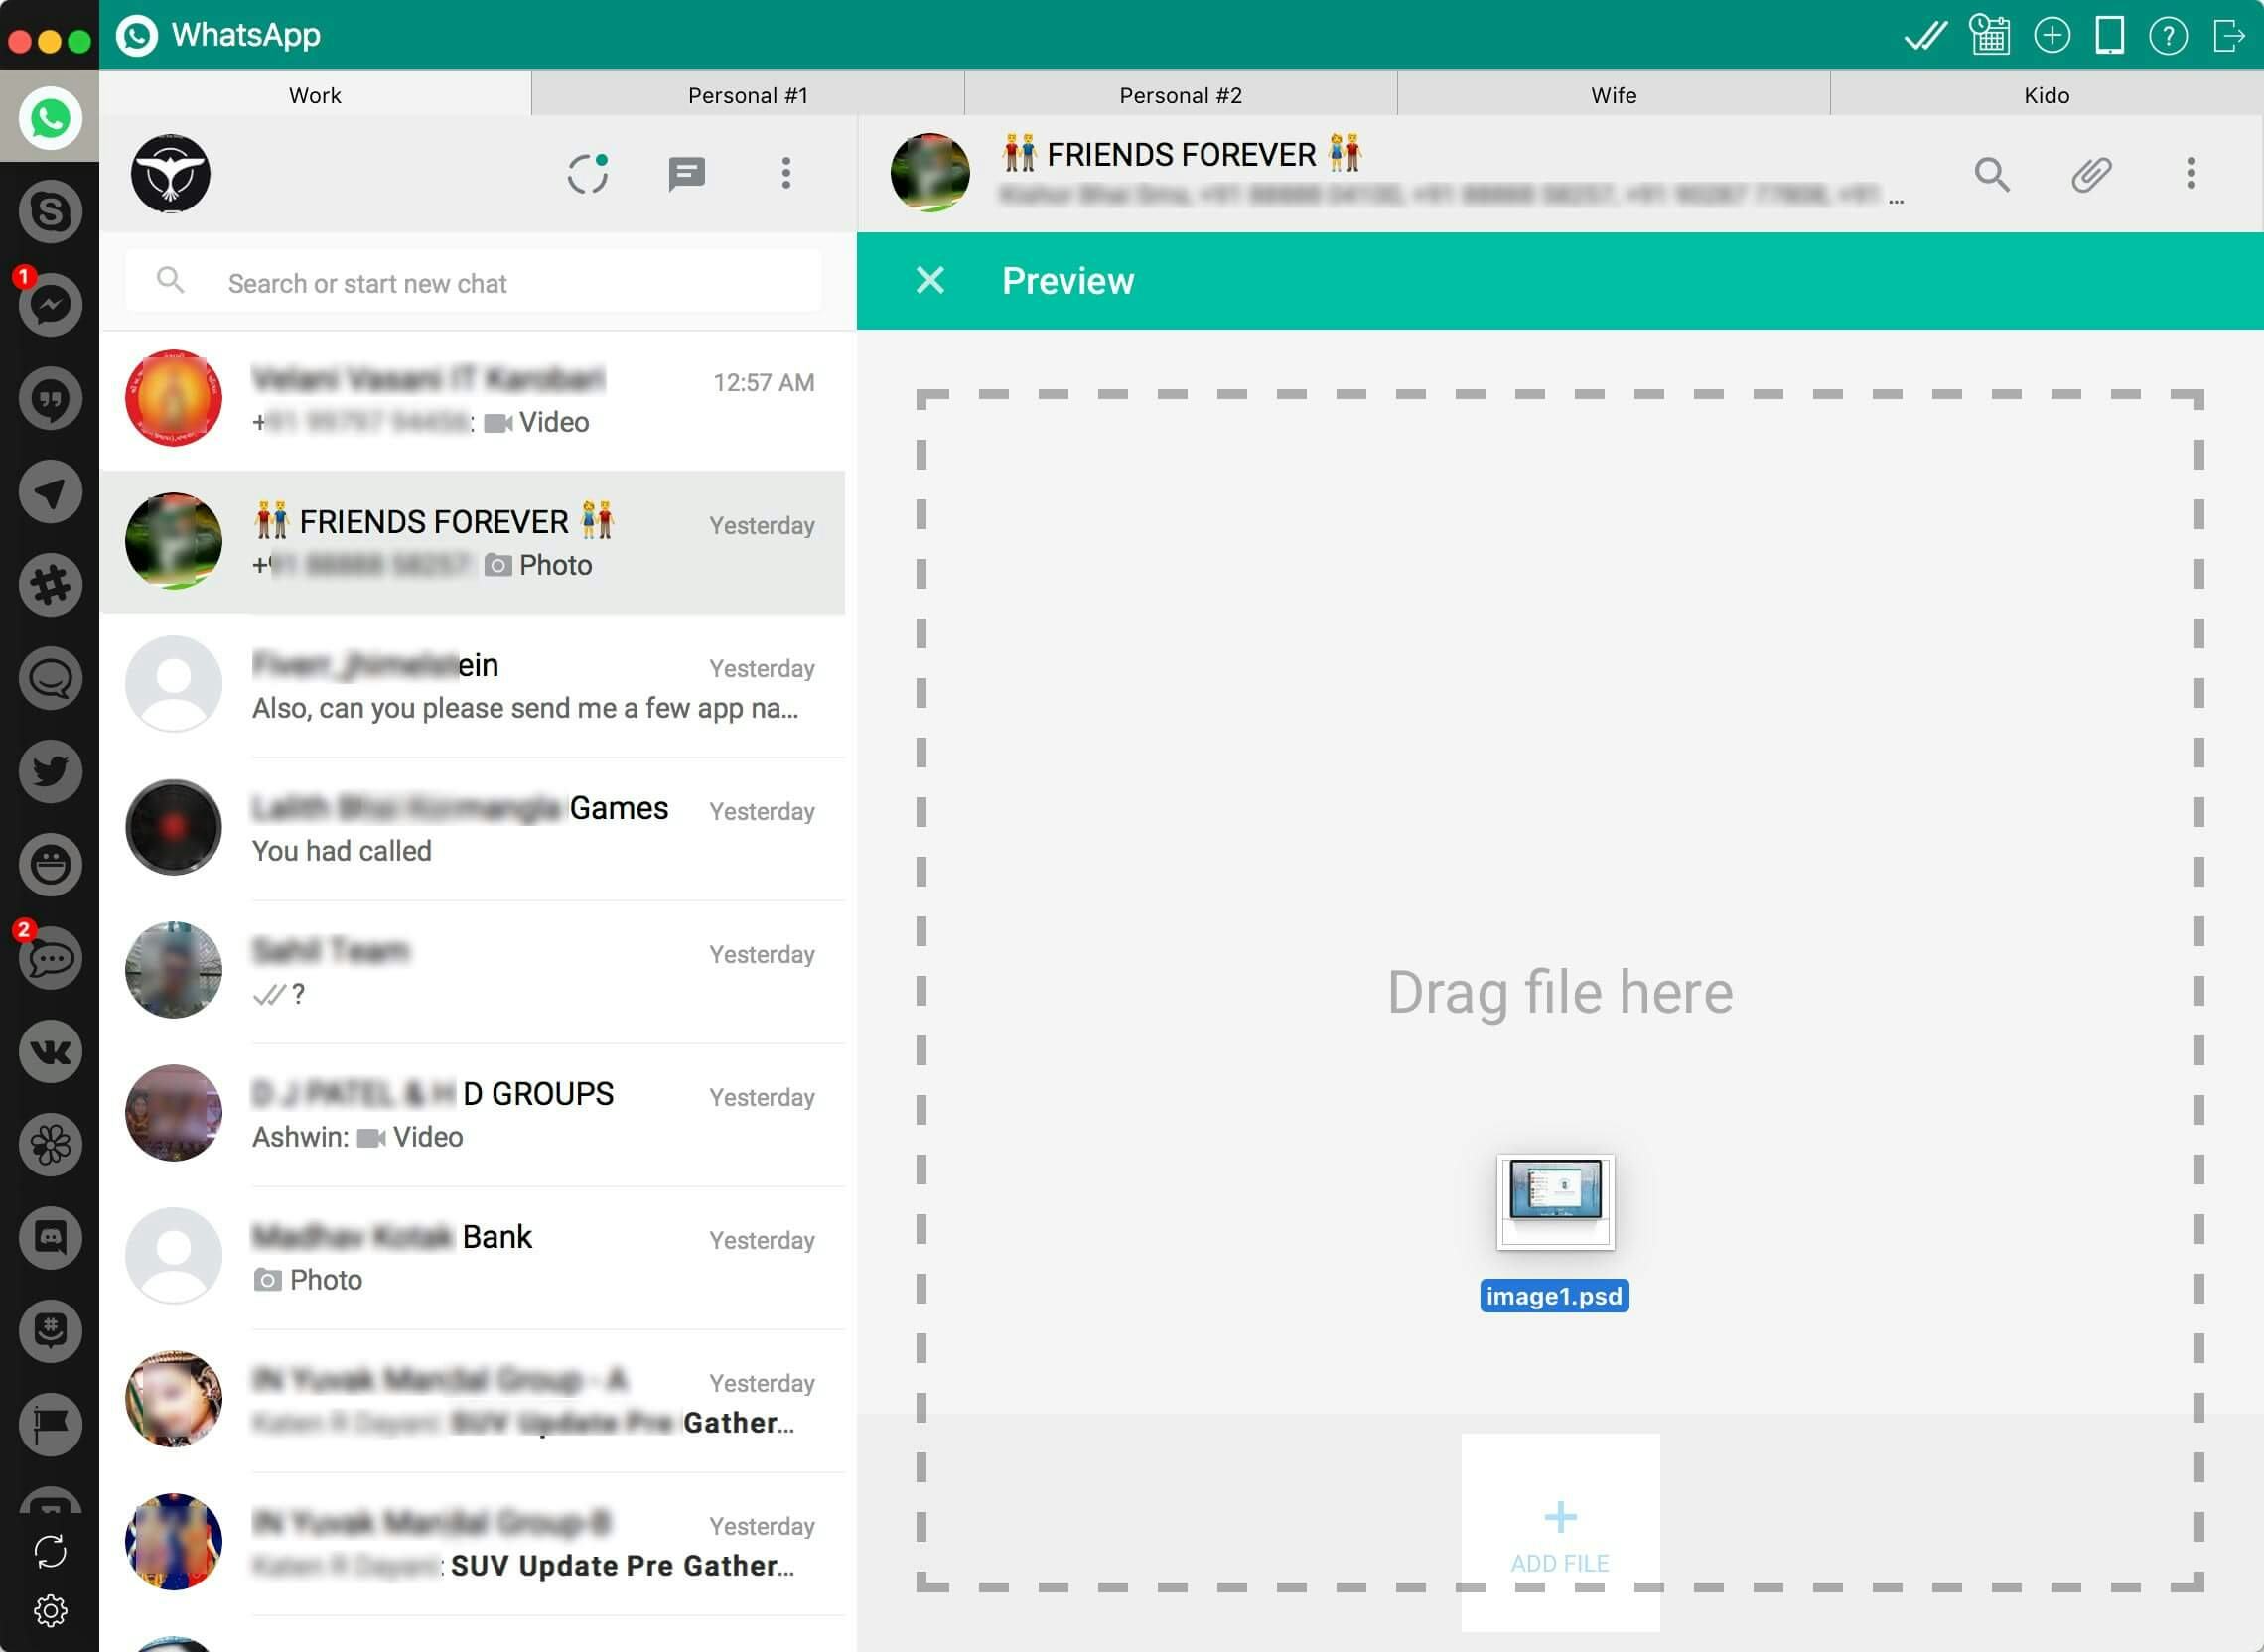Close the Preview panel
This screenshot has width=2264, height=1652.
pos(929,281)
